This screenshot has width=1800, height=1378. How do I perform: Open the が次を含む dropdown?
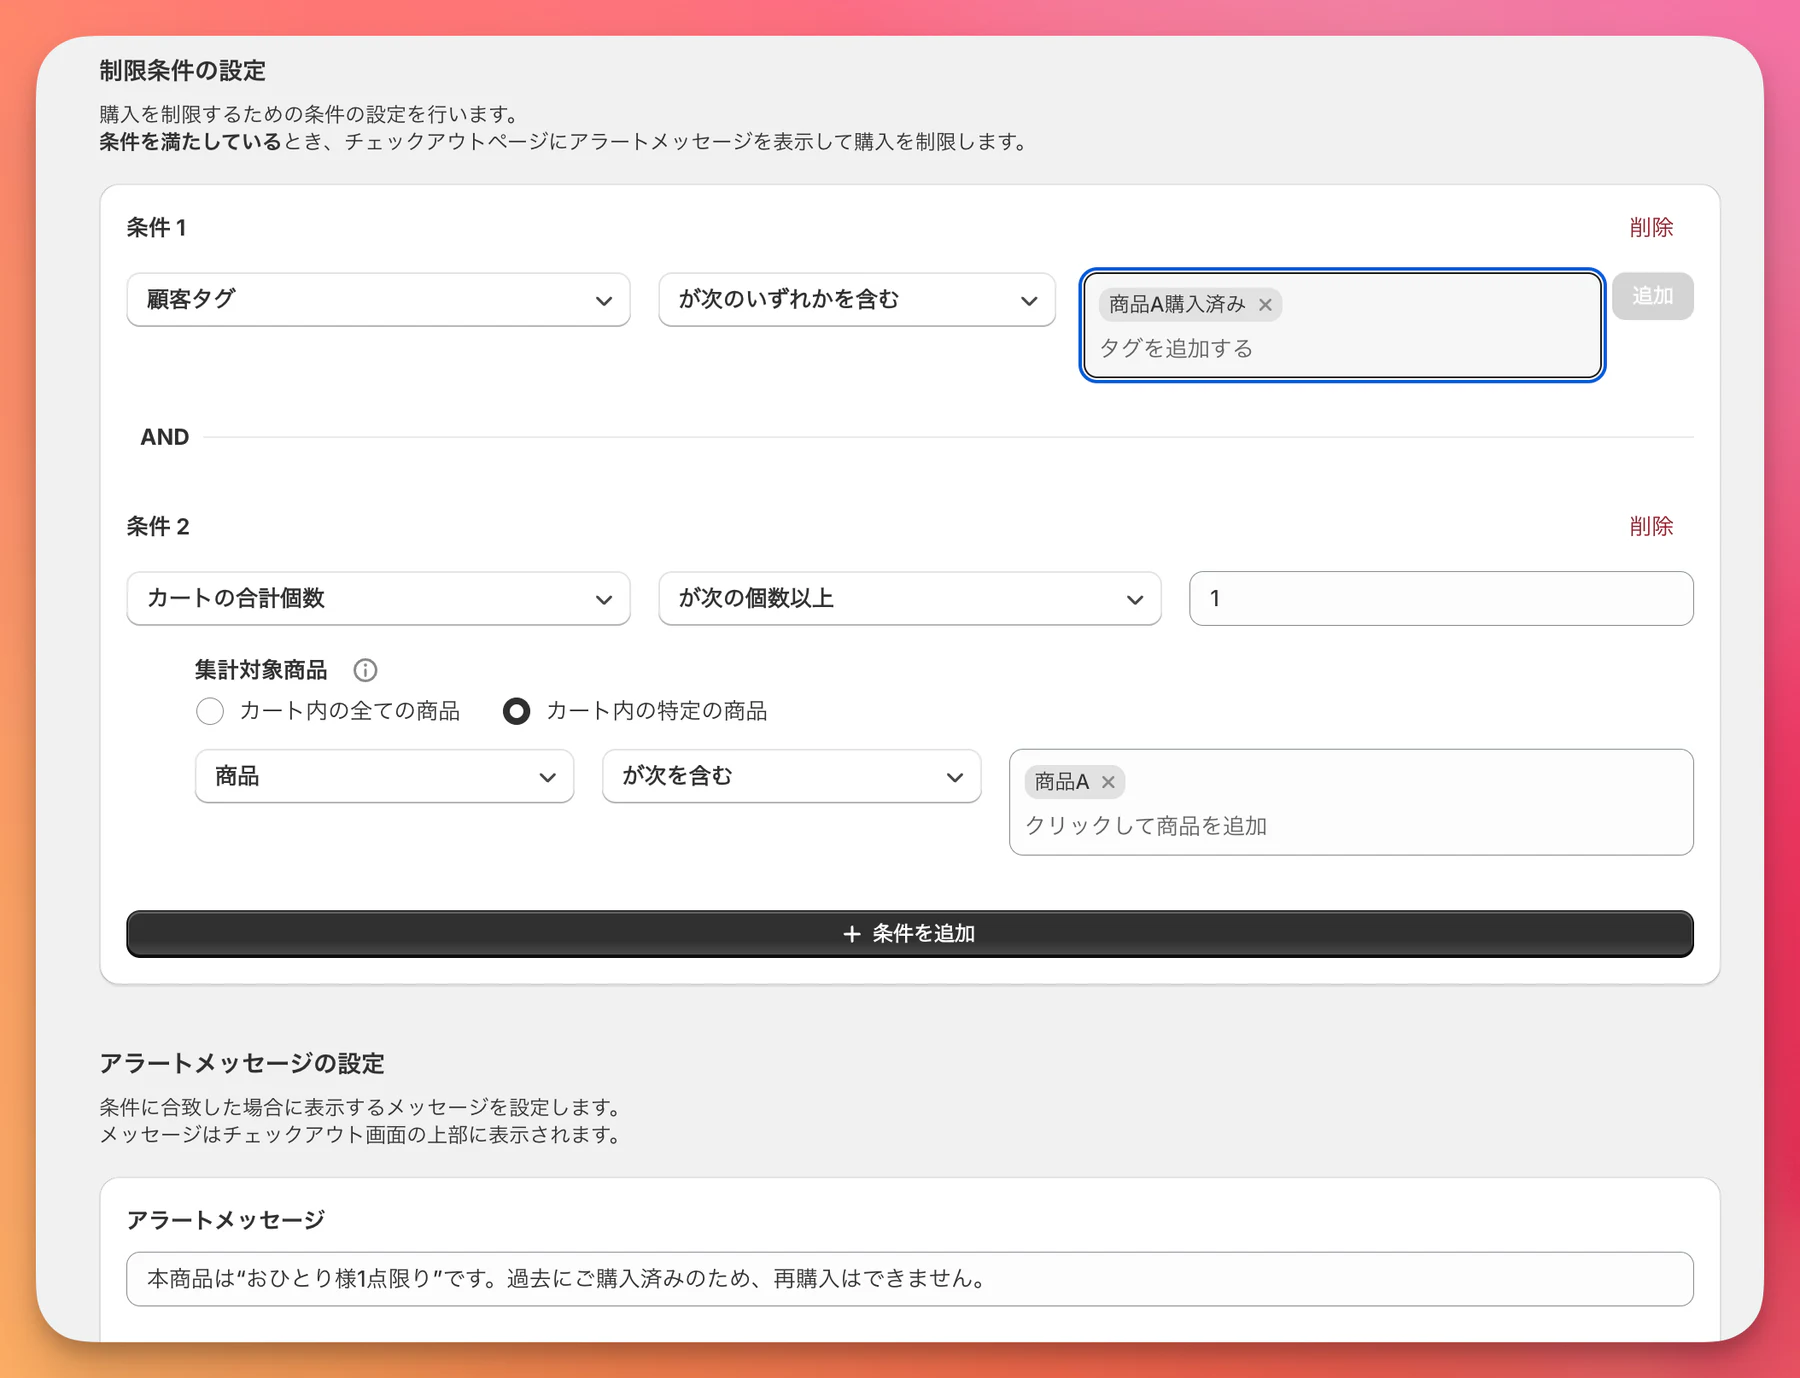791,776
